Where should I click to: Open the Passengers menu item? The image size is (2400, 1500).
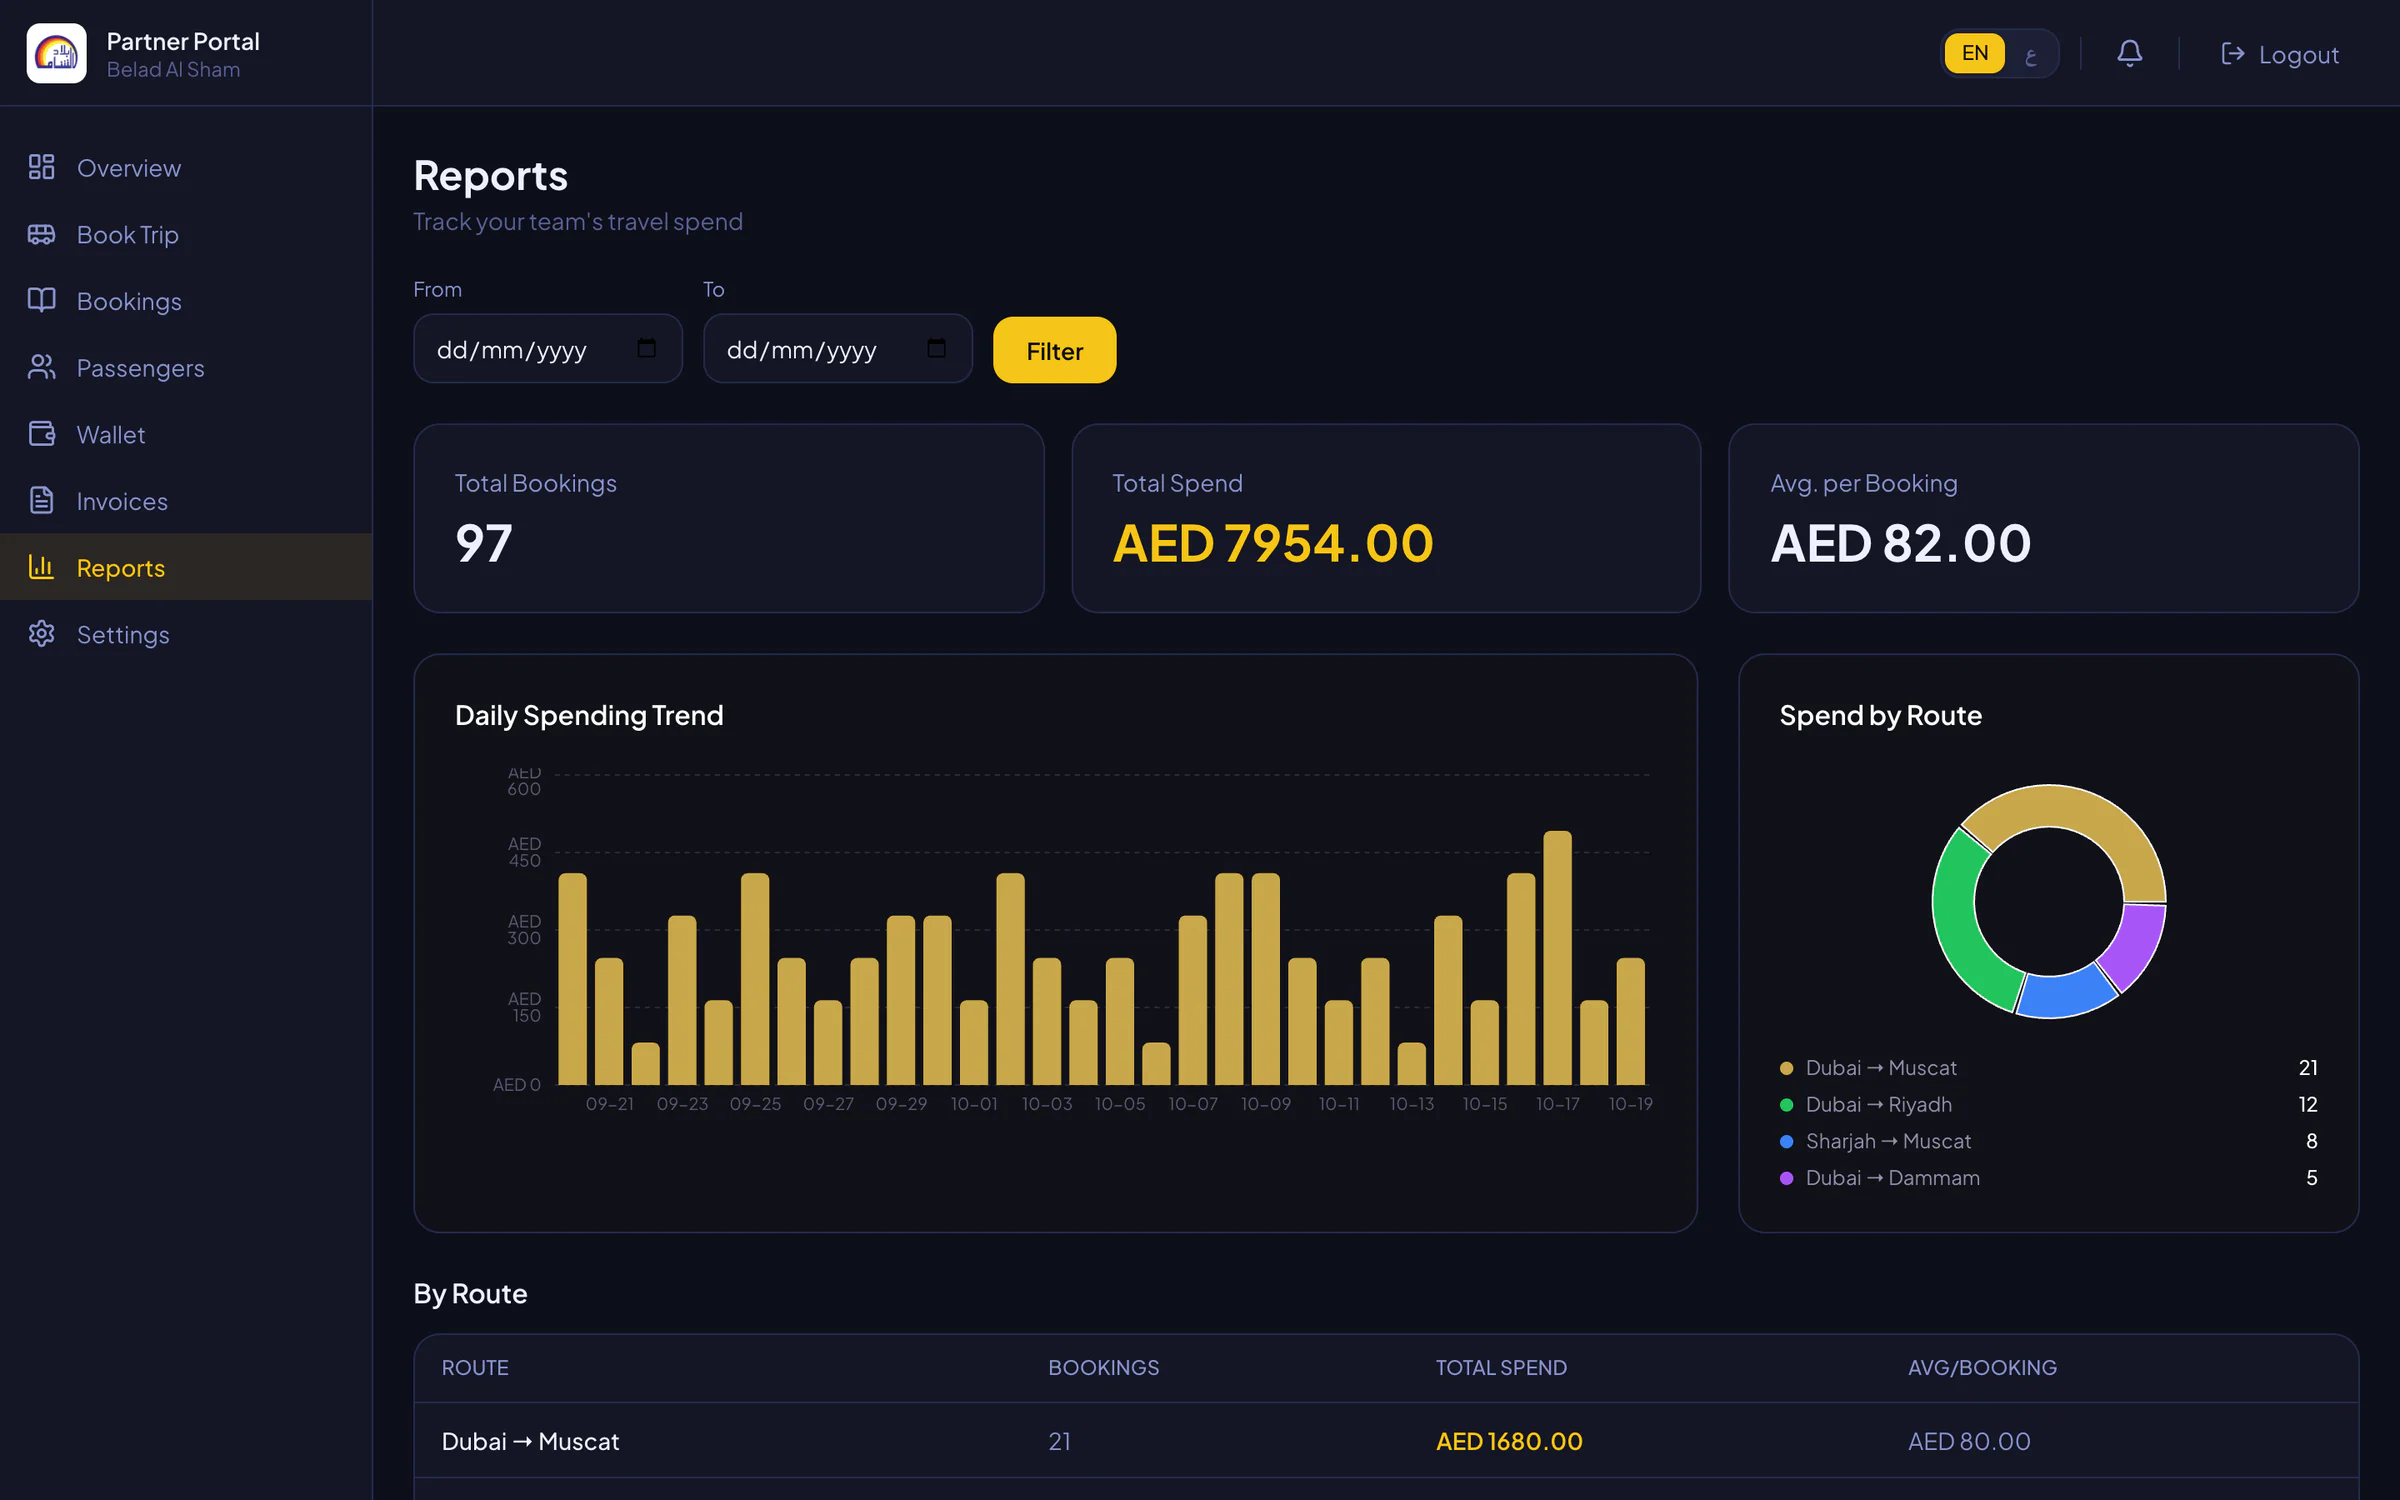pyautogui.click(x=186, y=367)
